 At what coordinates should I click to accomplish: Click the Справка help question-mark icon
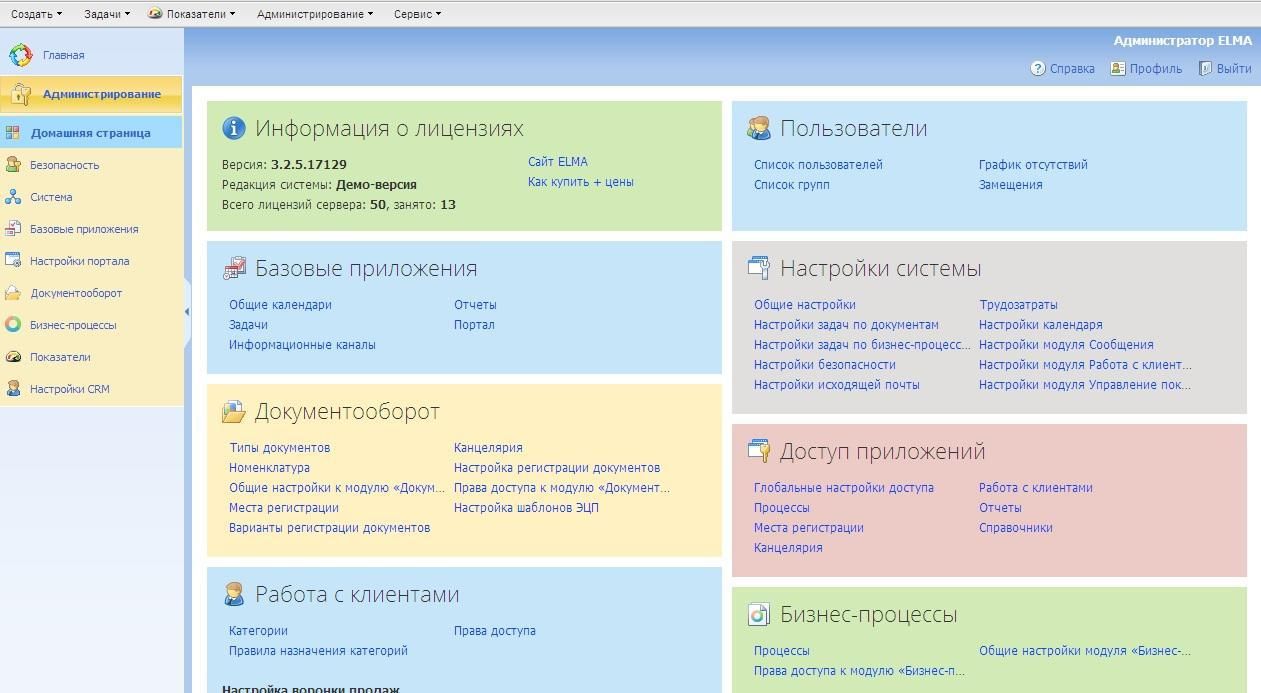[x=1038, y=69]
